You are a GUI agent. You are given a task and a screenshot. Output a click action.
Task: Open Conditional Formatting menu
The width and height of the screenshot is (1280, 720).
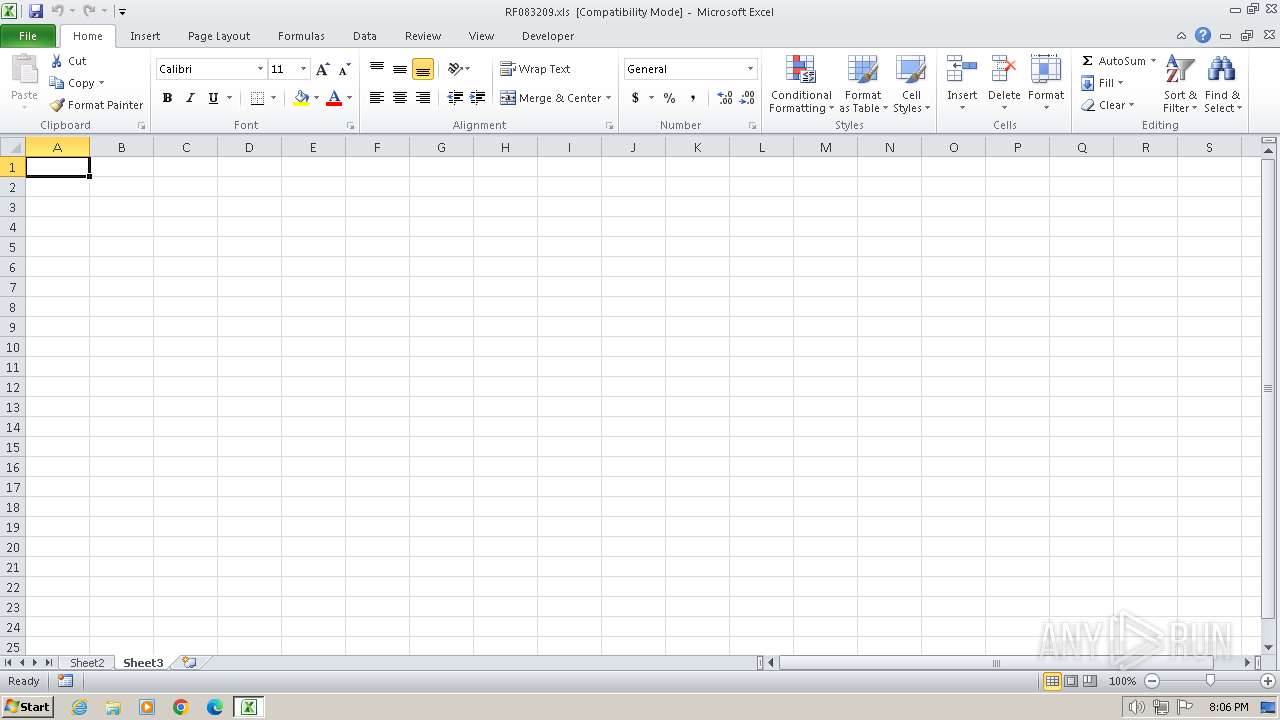pyautogui.click(x=801, y=85)
